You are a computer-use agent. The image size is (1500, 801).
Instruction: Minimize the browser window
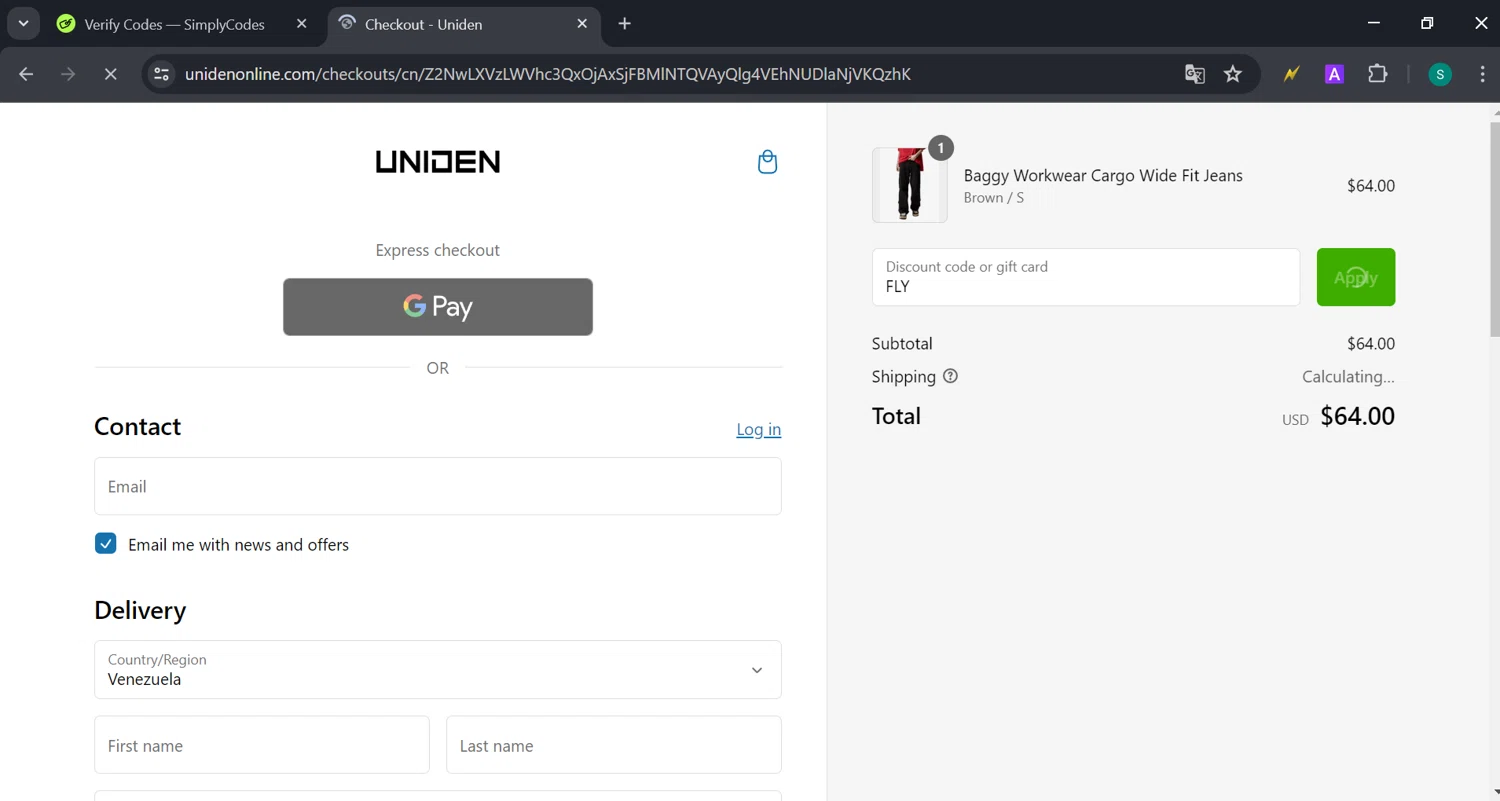(1374, 23)
